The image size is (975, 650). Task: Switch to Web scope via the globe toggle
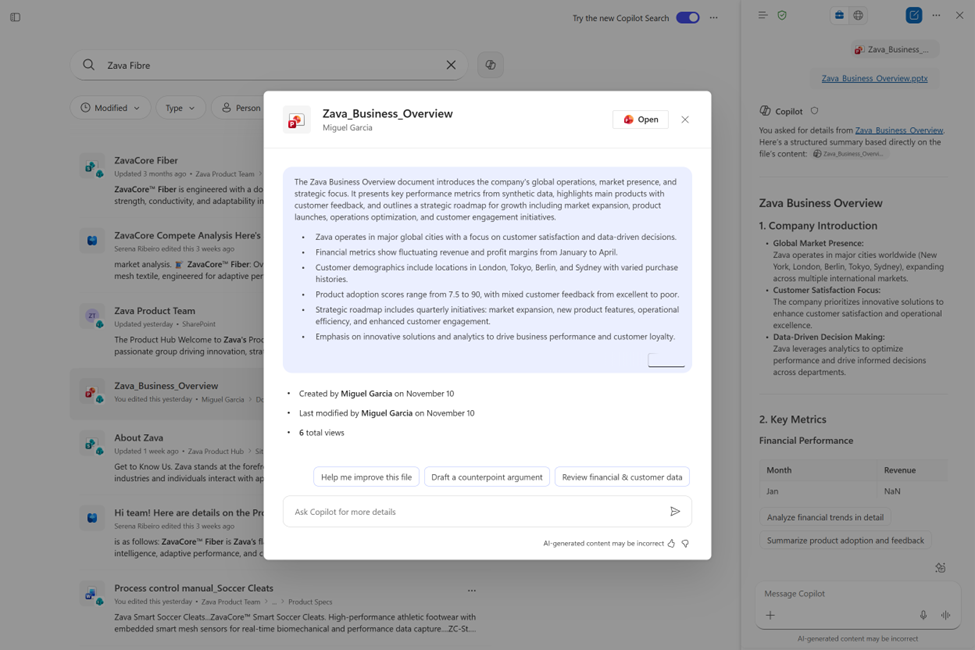858,15
